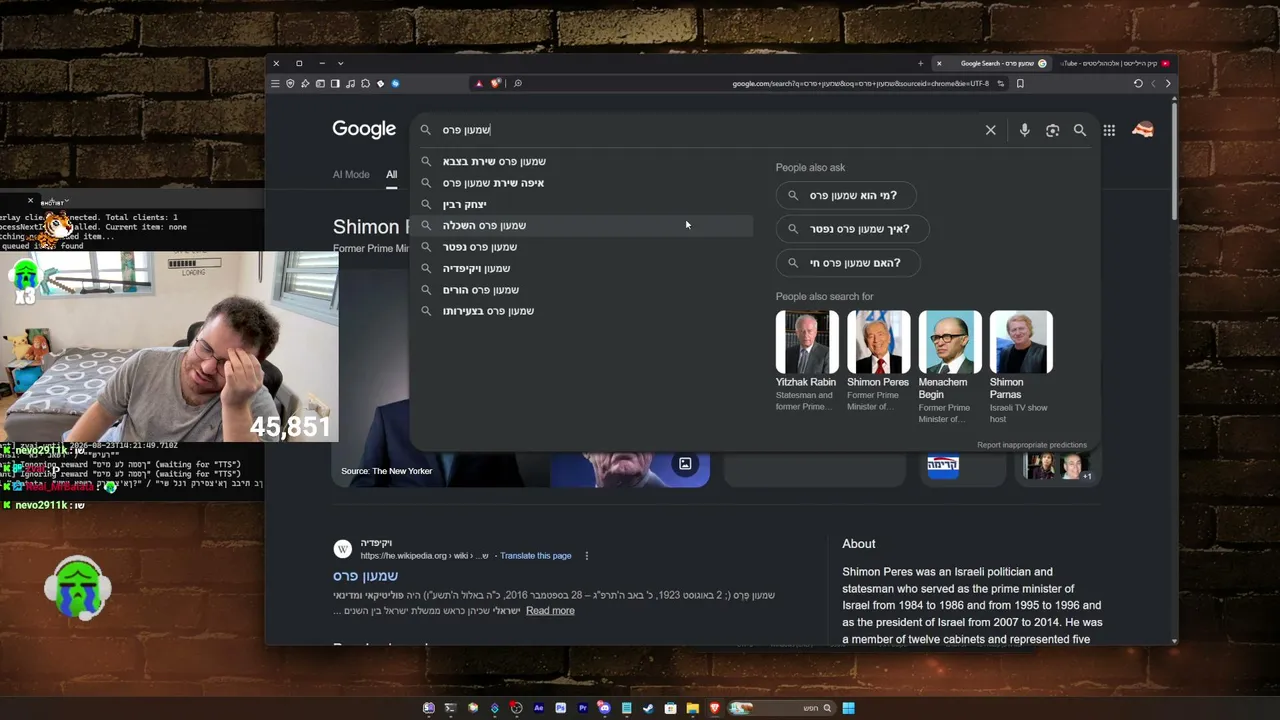Click 'Source: The New Yorker' caption
1280x720 pixels.
click(x=387, y=471)
